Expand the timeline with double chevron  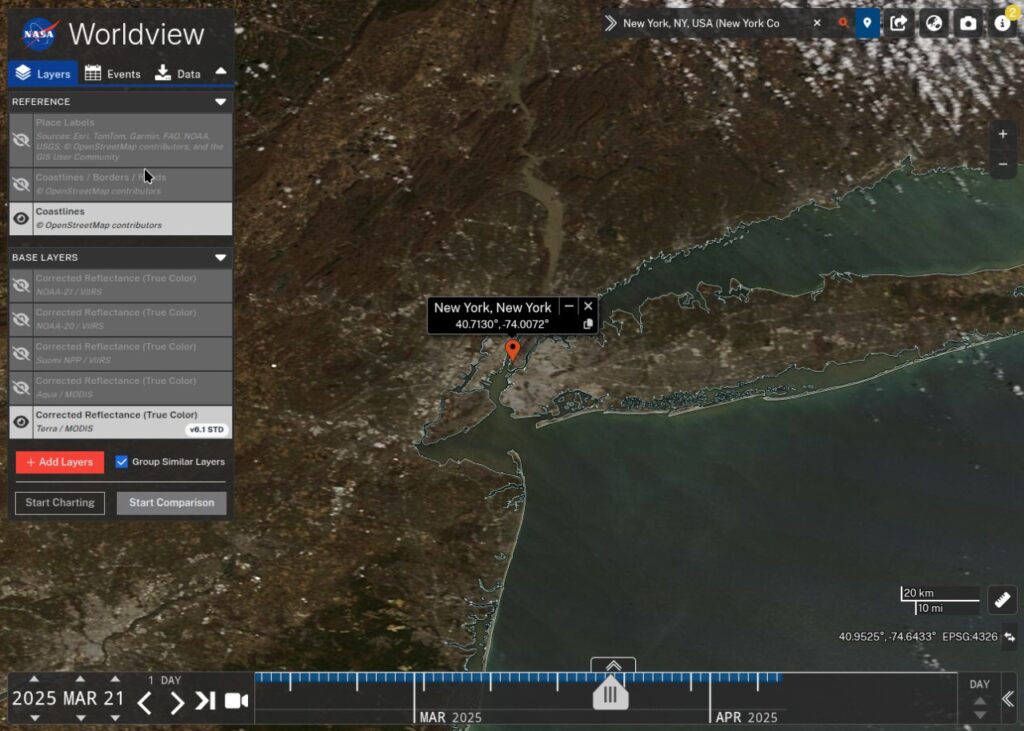tap(613, 665)
